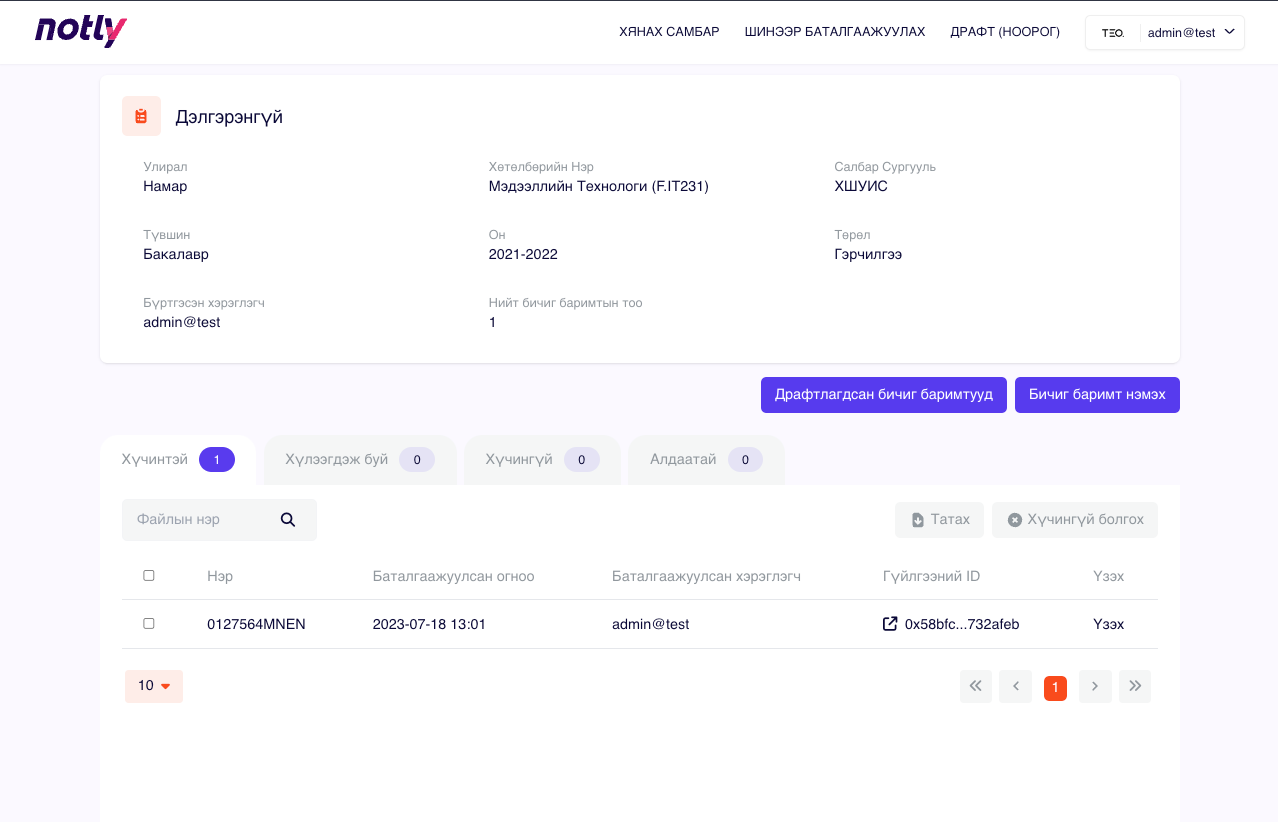Viewport: 1278px width, 822px height.
Task: Open transaction ID external link icon
Action: [890, 624]
